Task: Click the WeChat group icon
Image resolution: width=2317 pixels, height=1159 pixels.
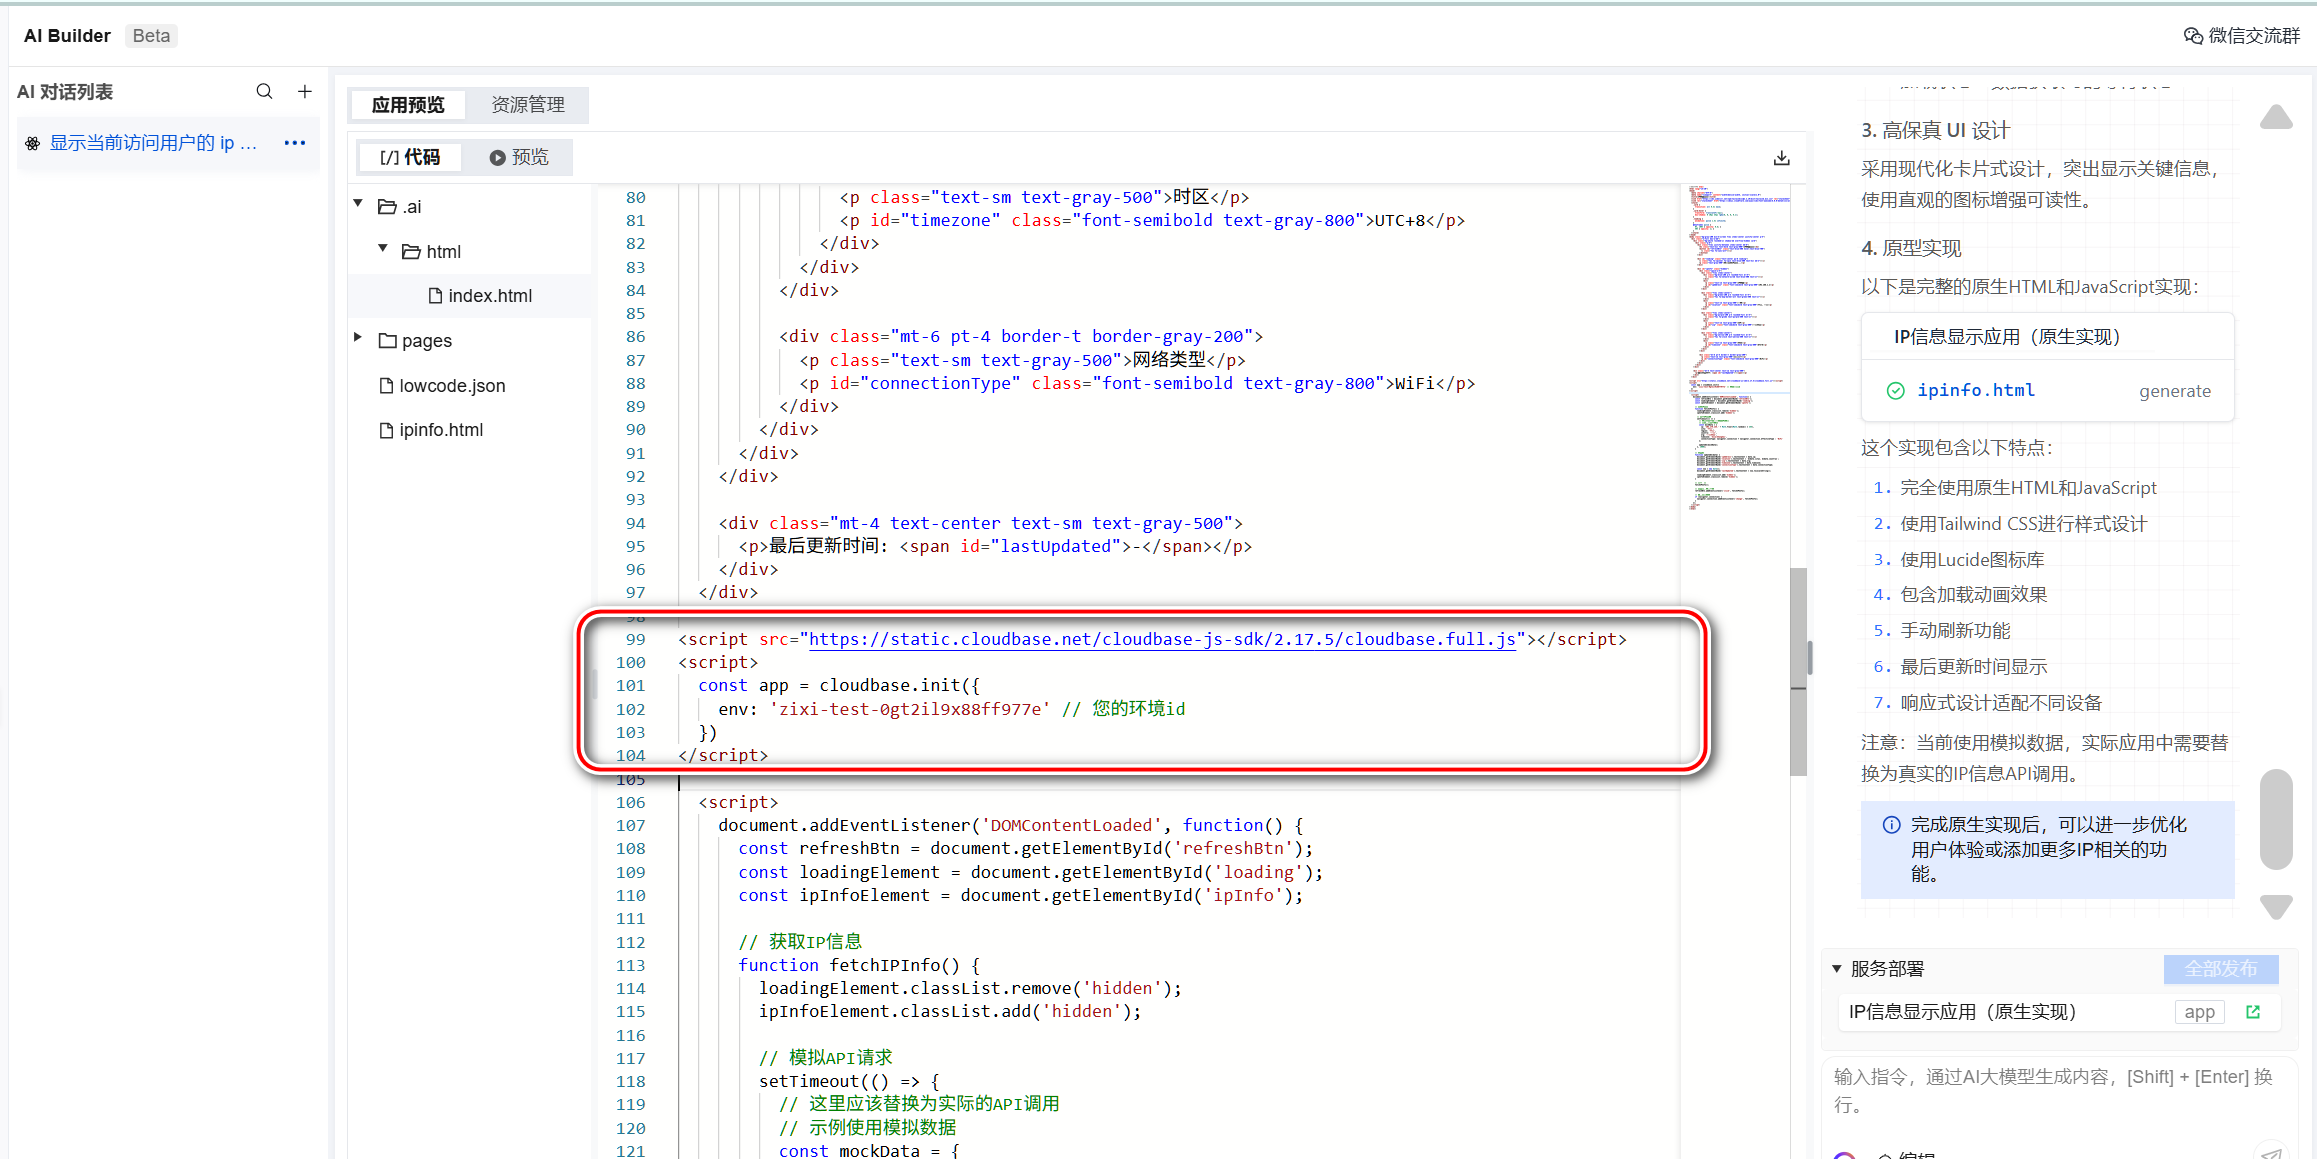Action: tap(2192, 36)
